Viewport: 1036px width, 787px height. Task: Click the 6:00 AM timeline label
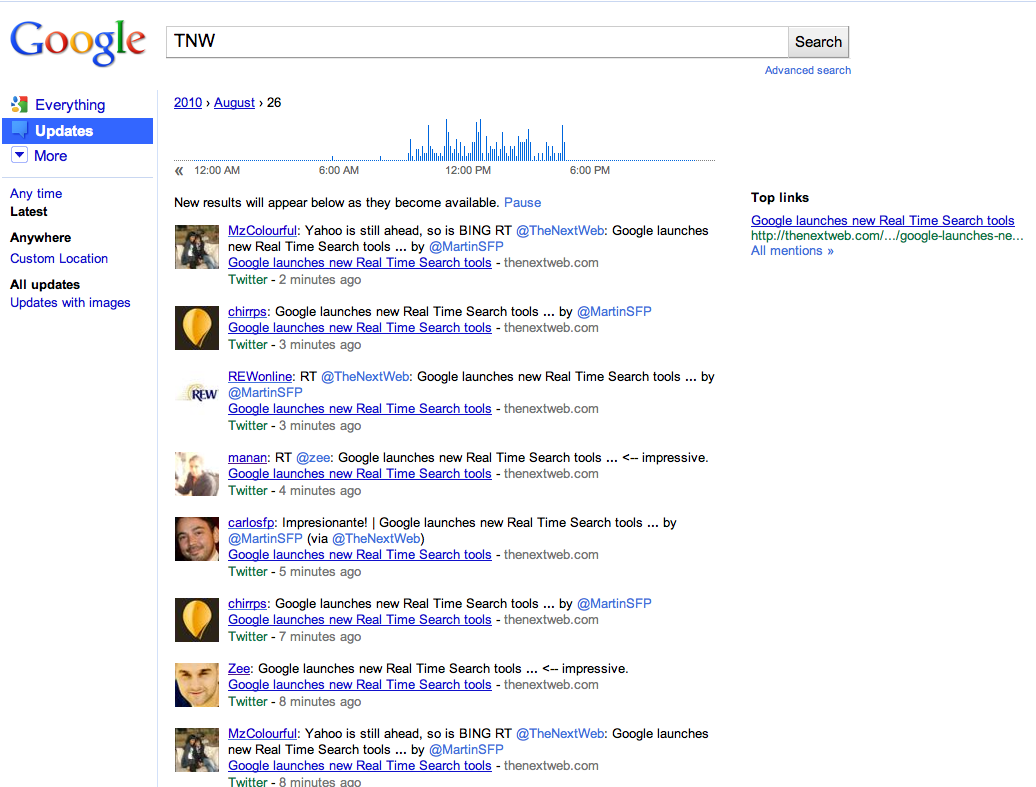pos(339,170)
